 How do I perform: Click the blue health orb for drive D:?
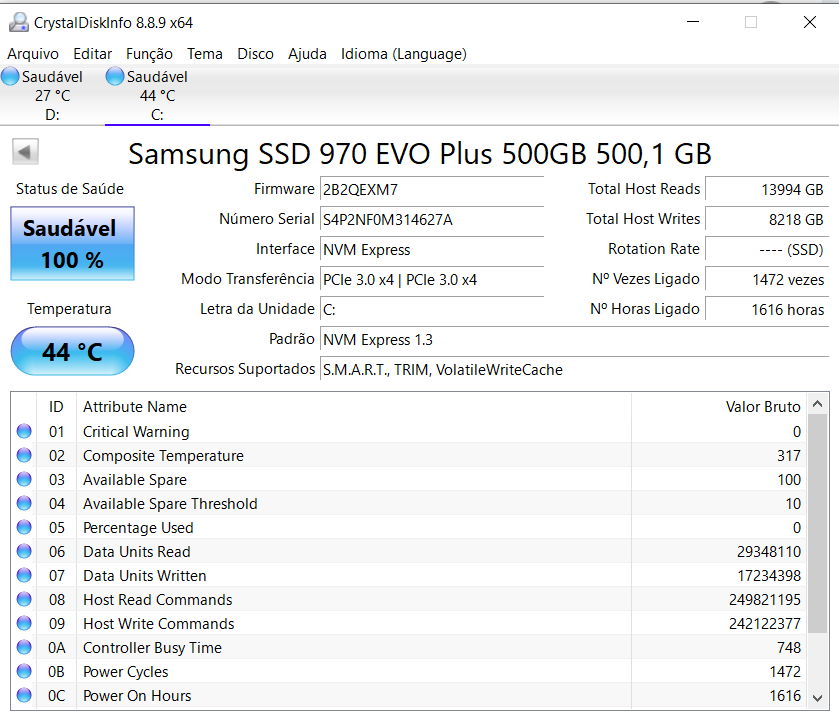(10, 76)
